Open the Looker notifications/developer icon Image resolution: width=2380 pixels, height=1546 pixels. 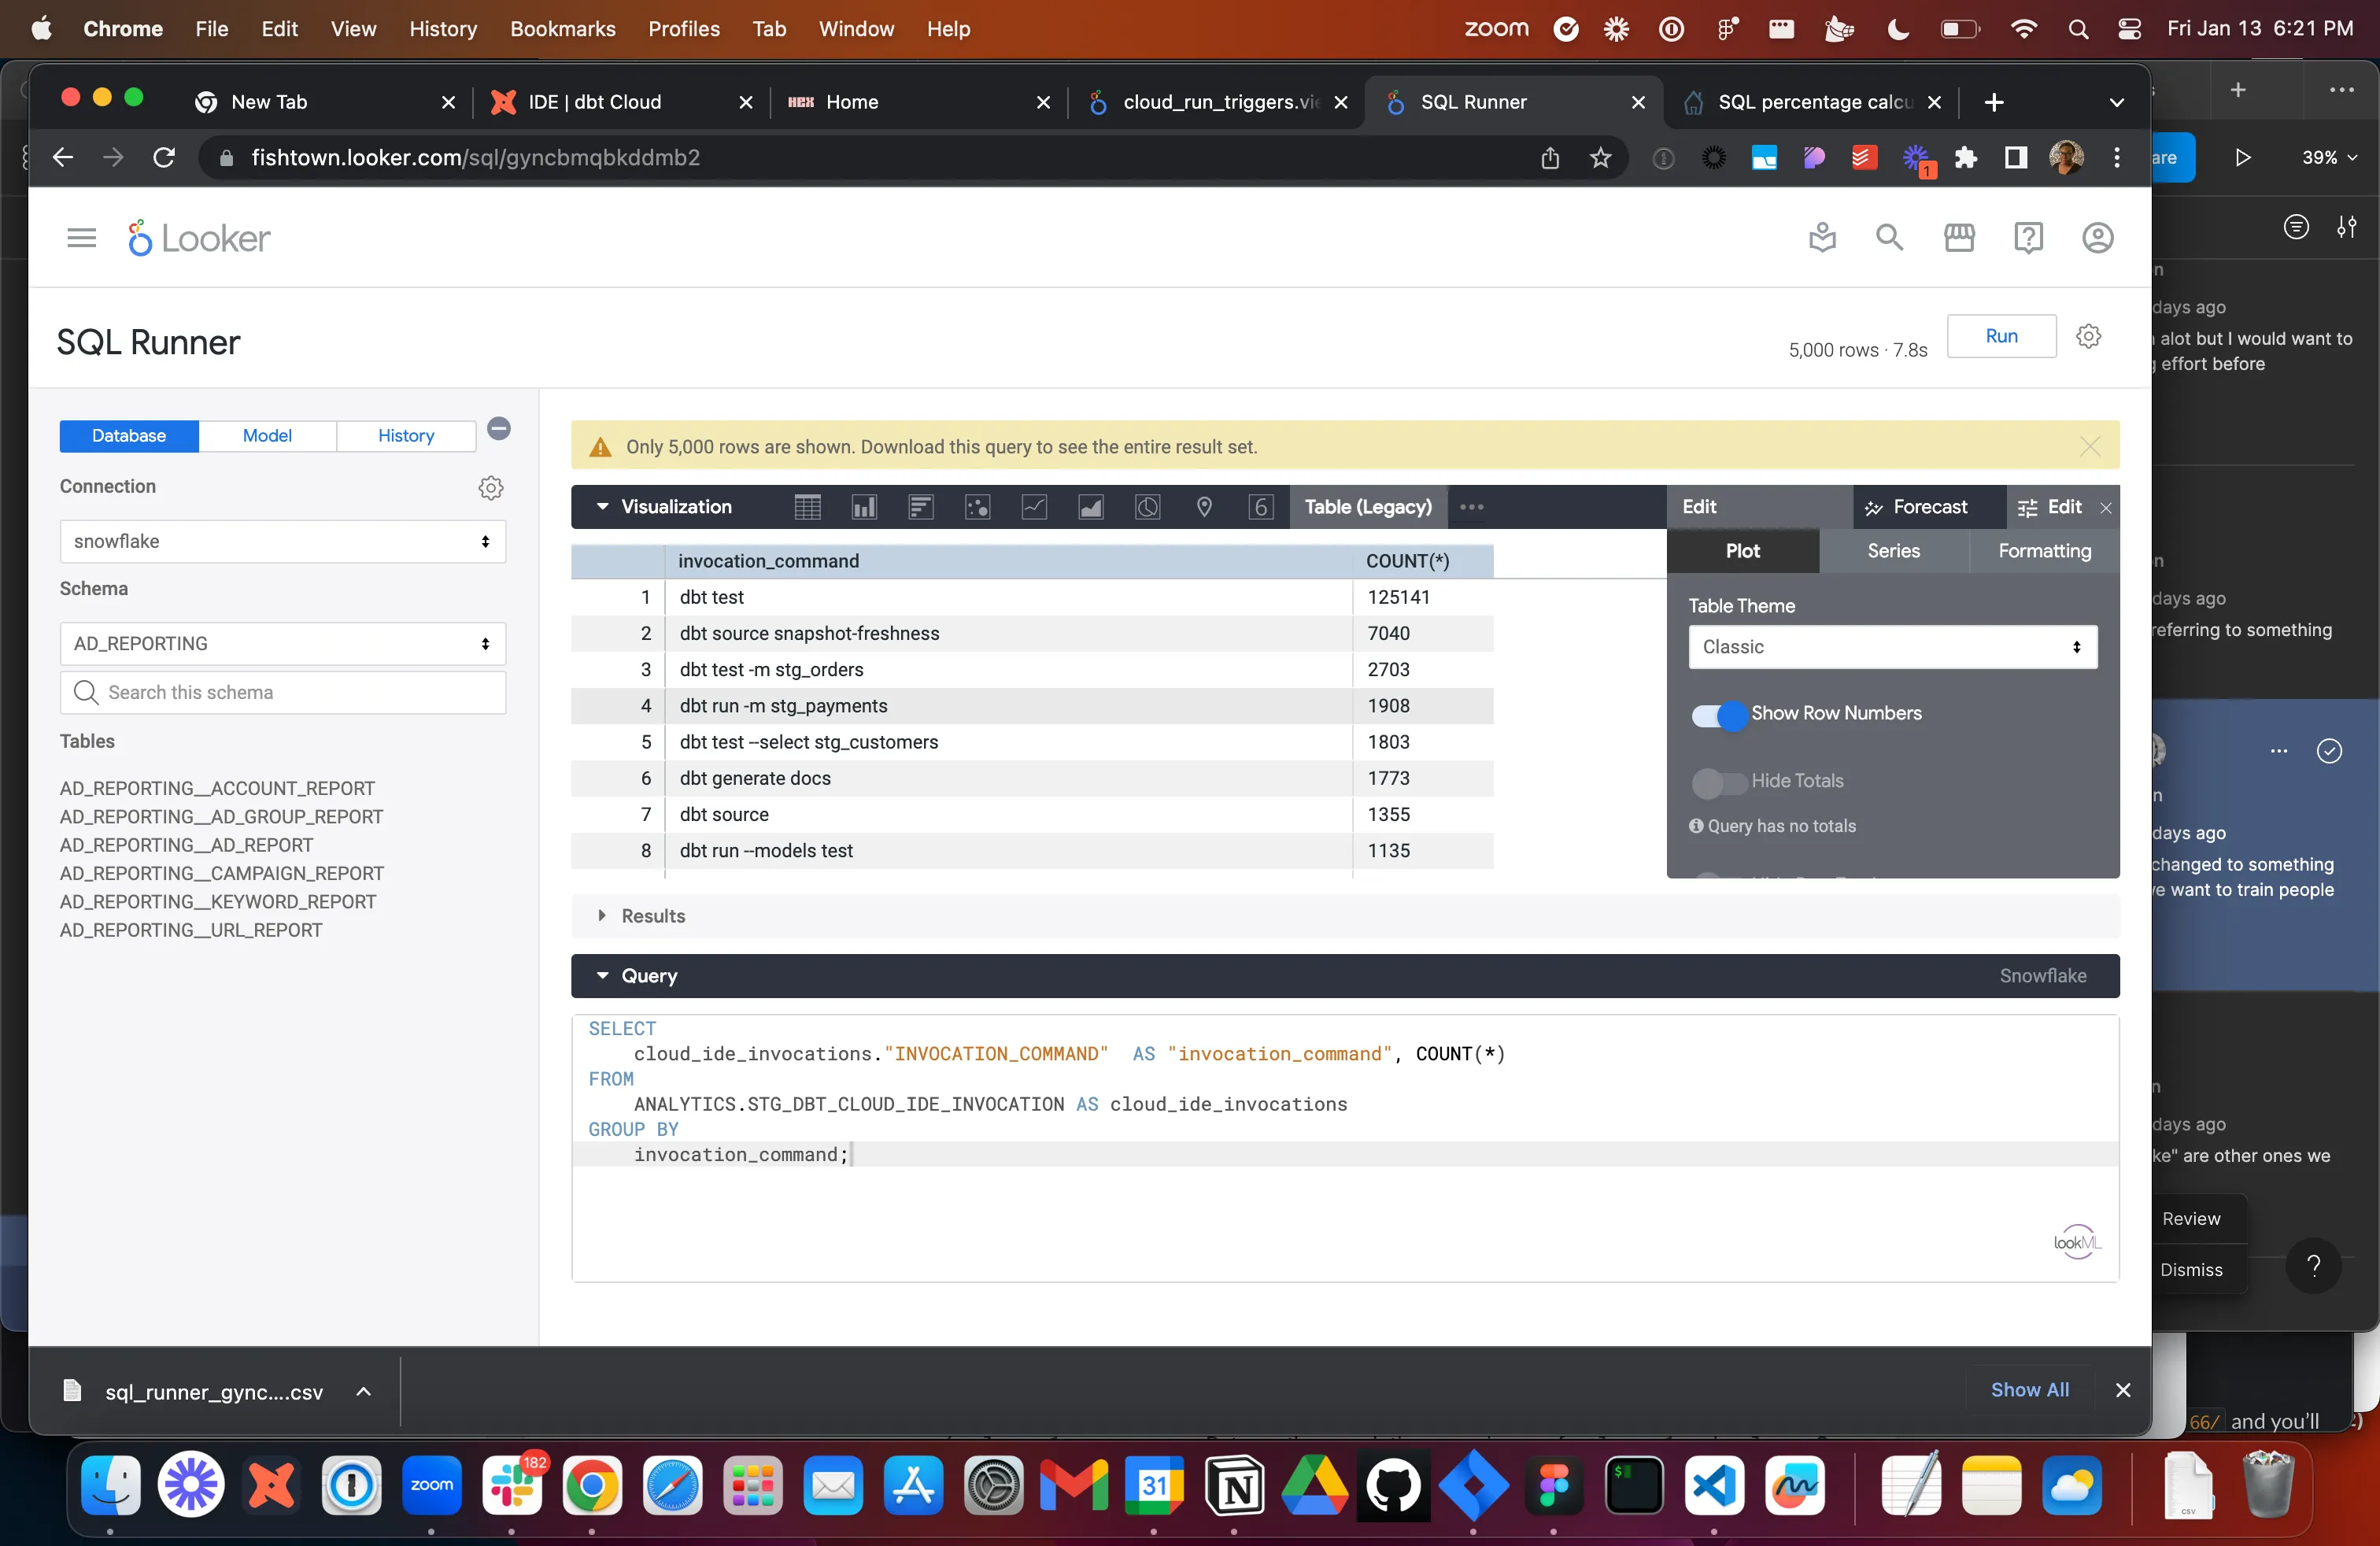pyautogui.click(x=1822, y=238)
